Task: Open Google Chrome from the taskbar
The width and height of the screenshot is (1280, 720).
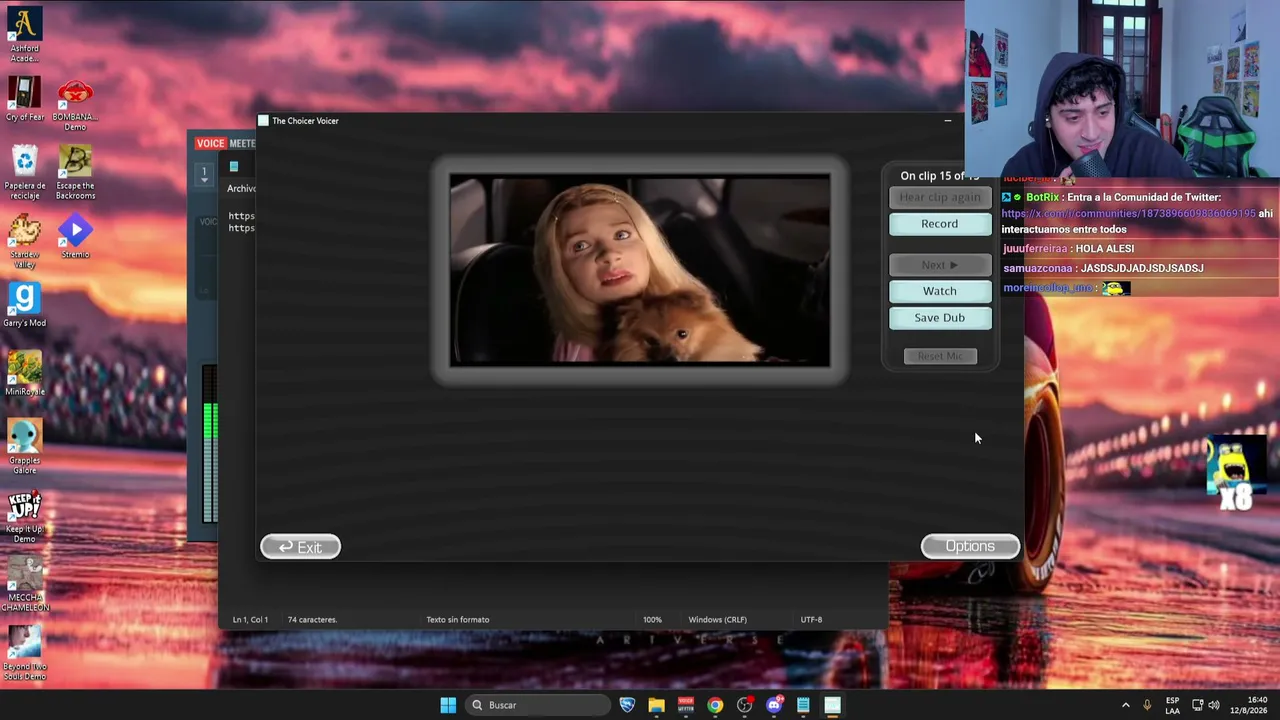Action: (x=715, y=705)
